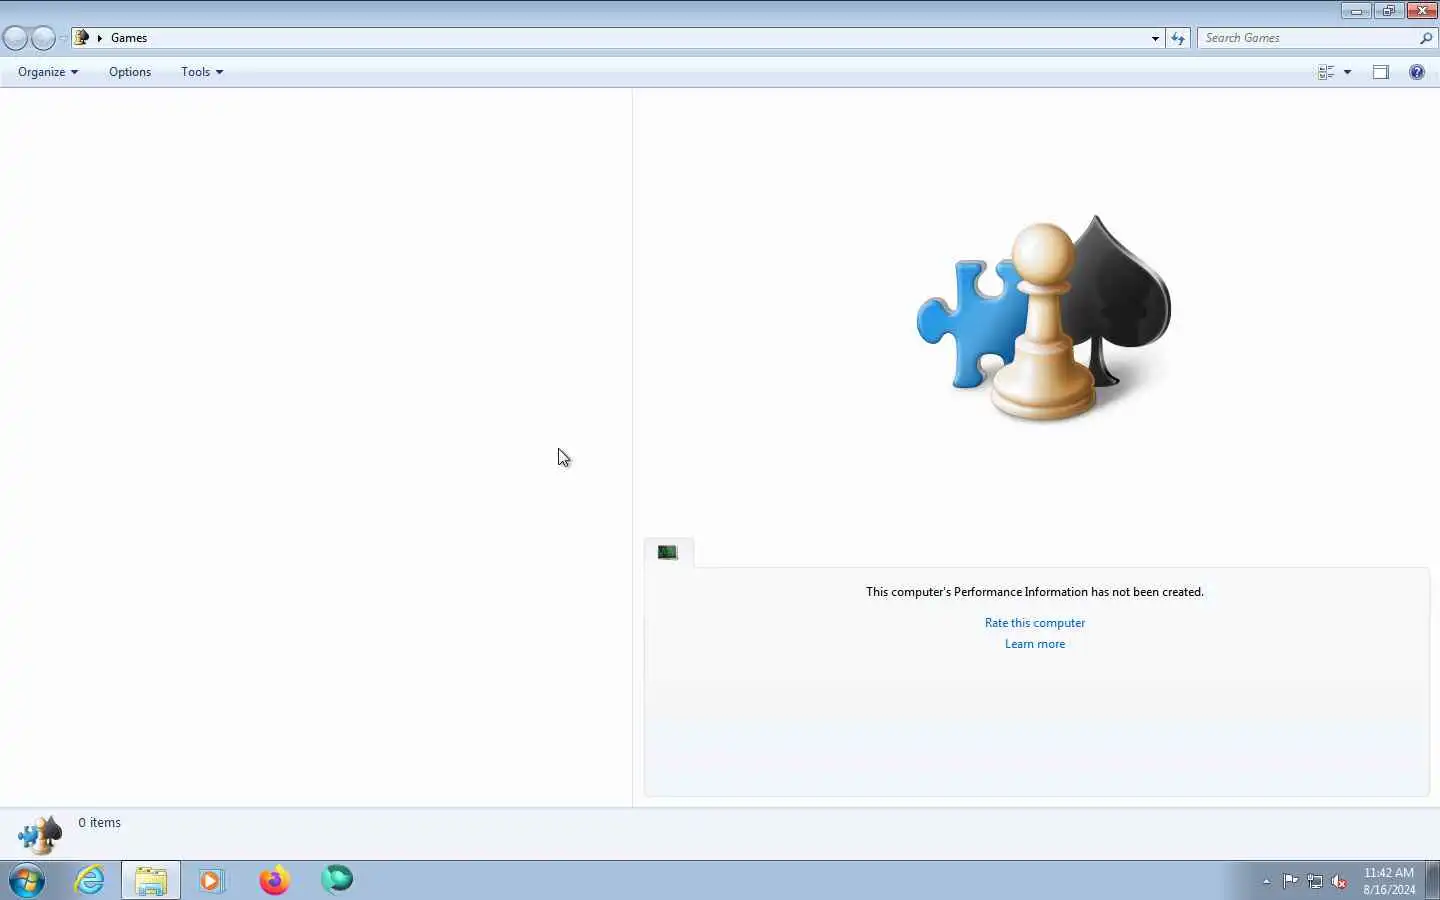
Task: Click the search magnifier icon
Action: [1426, 38]
